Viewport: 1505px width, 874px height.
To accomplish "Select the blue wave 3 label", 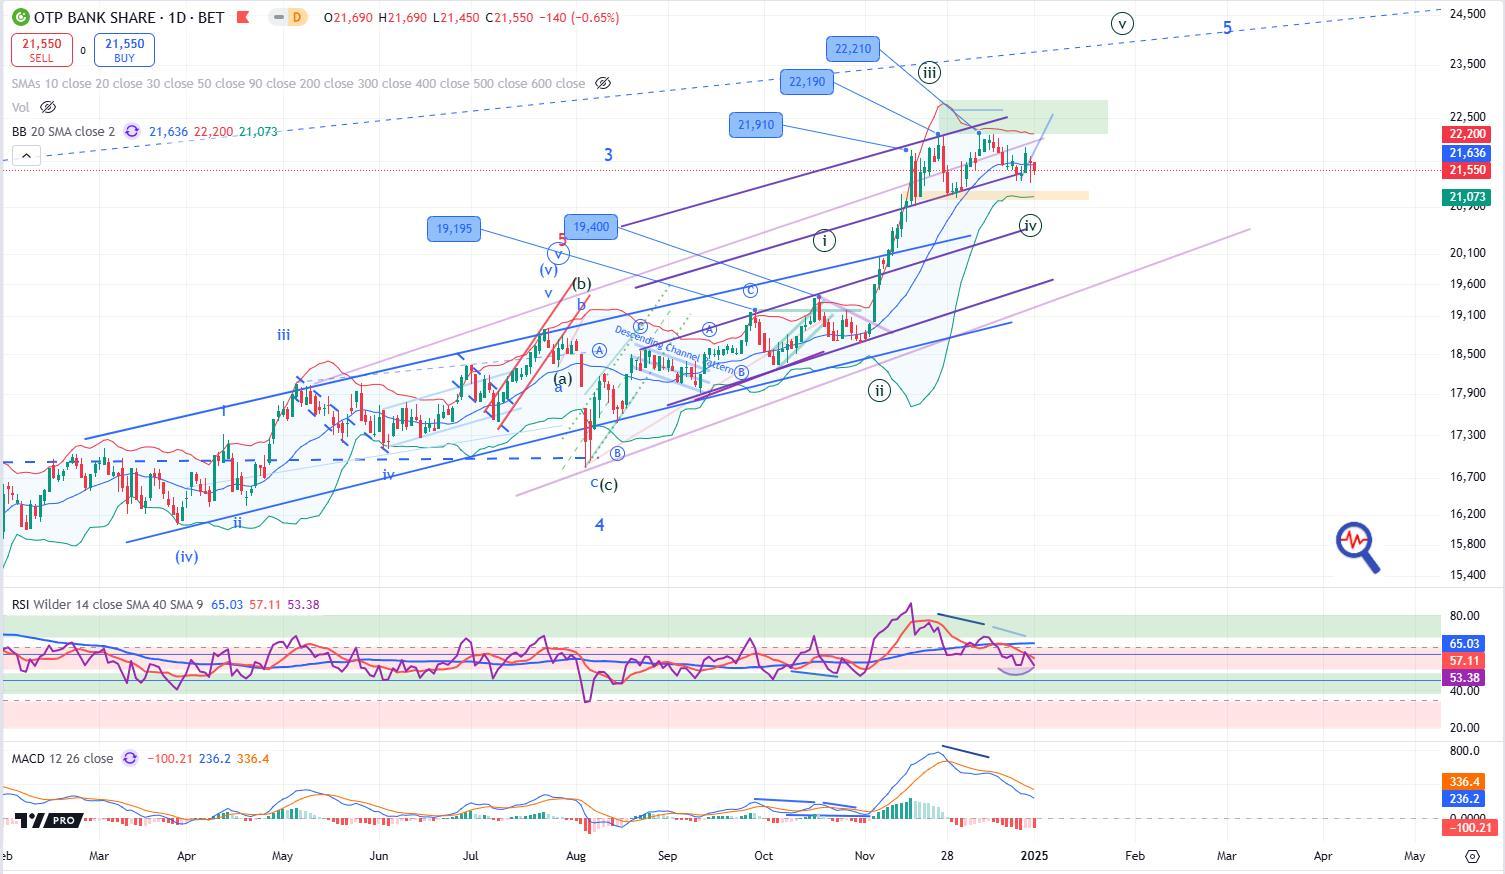I will tap(608, 155).
